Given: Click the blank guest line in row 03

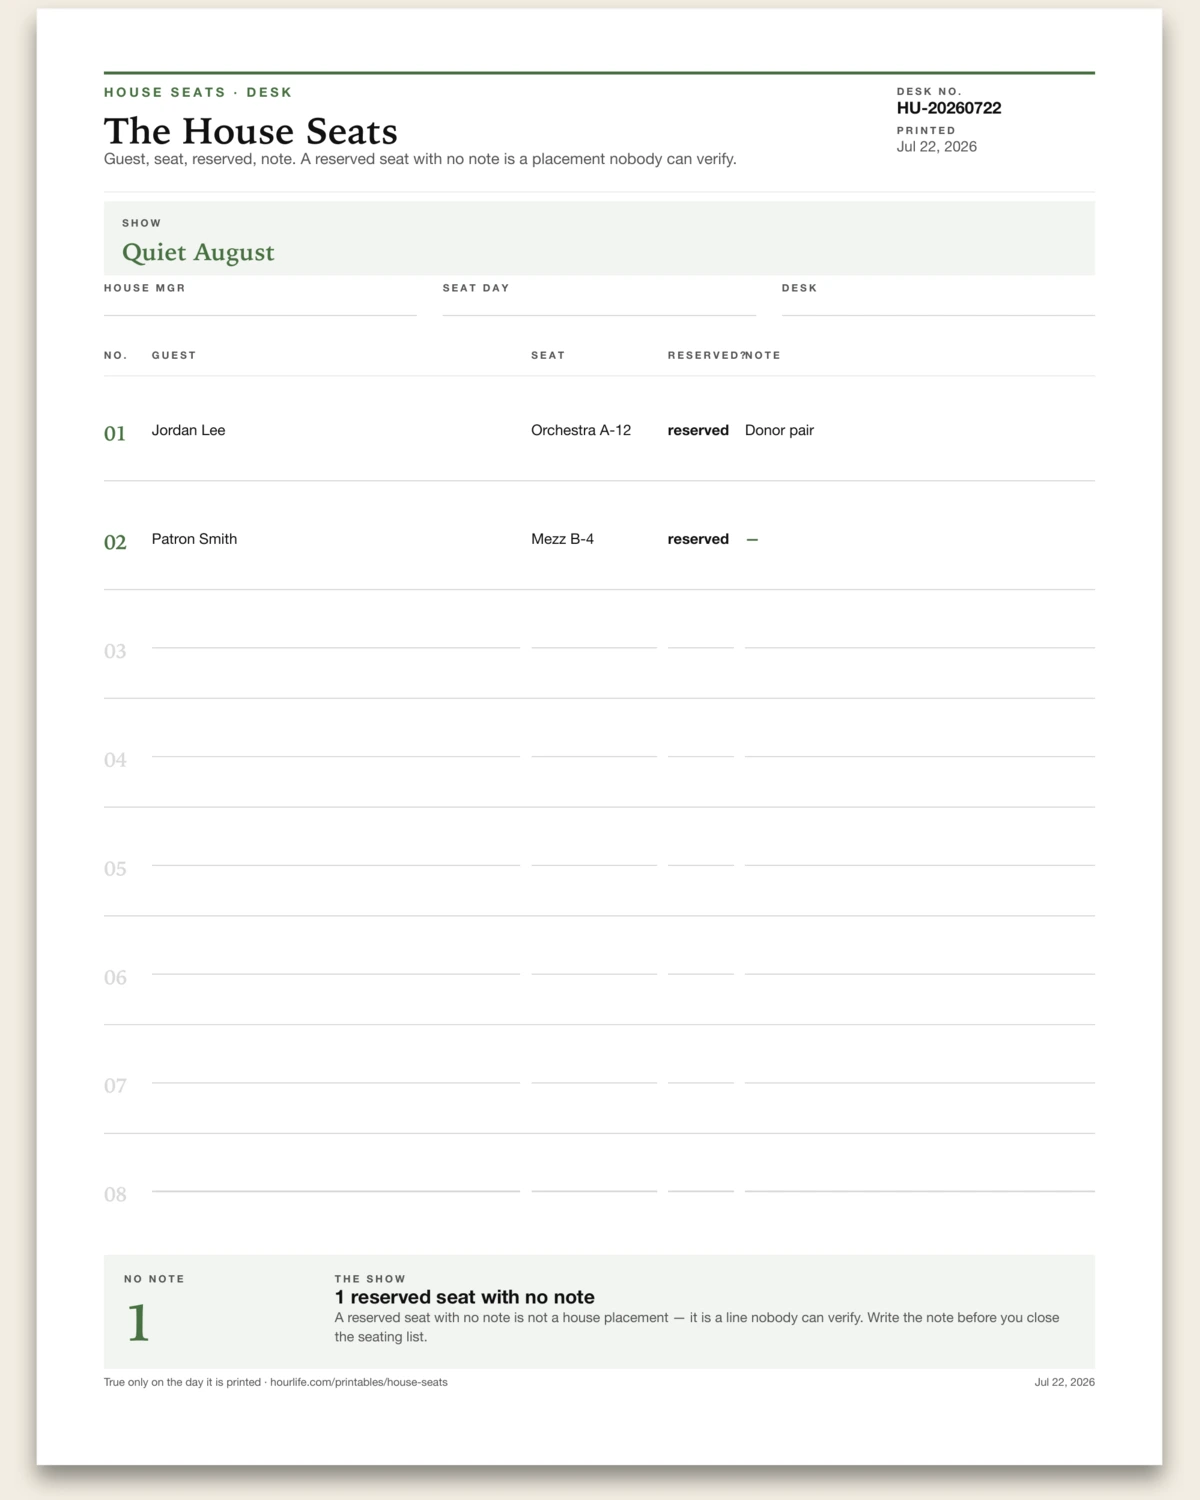Looking at the screenshot, I should coord(336,647).
